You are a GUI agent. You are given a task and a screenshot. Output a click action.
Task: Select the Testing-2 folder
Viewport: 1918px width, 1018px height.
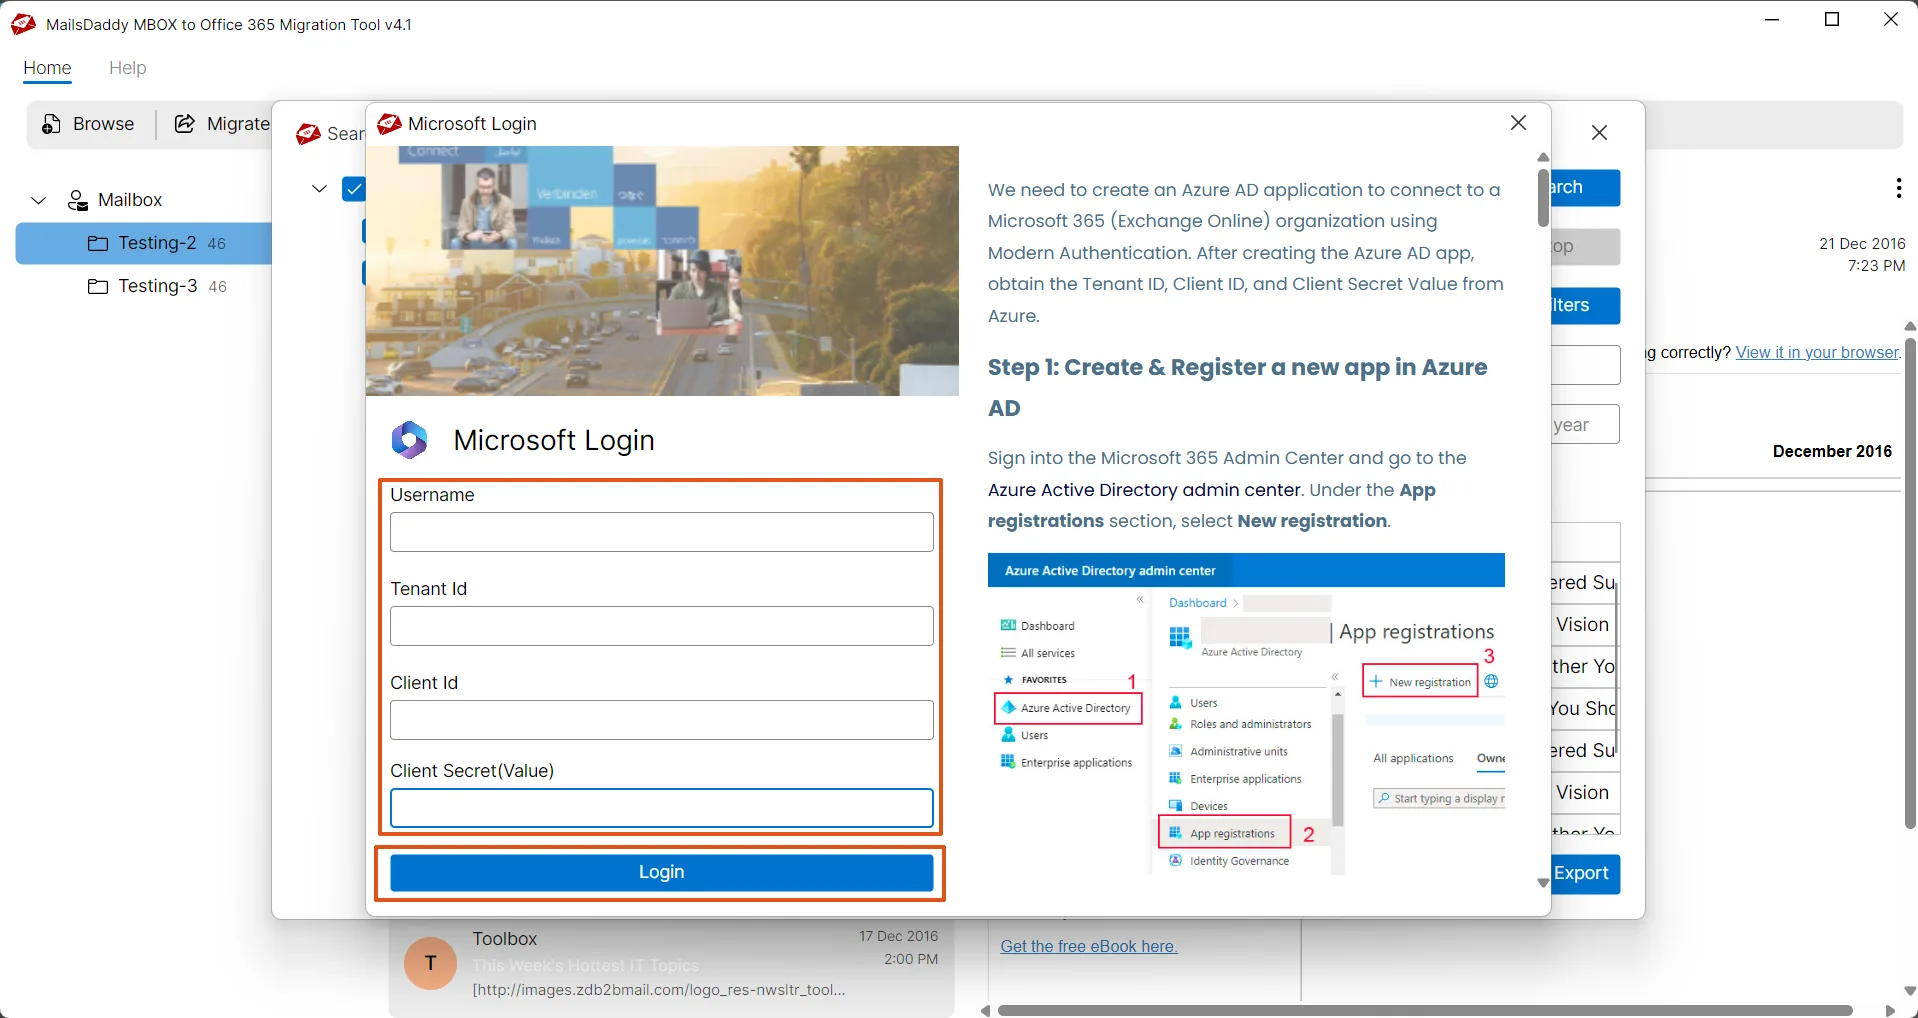[x=156, y=243]
